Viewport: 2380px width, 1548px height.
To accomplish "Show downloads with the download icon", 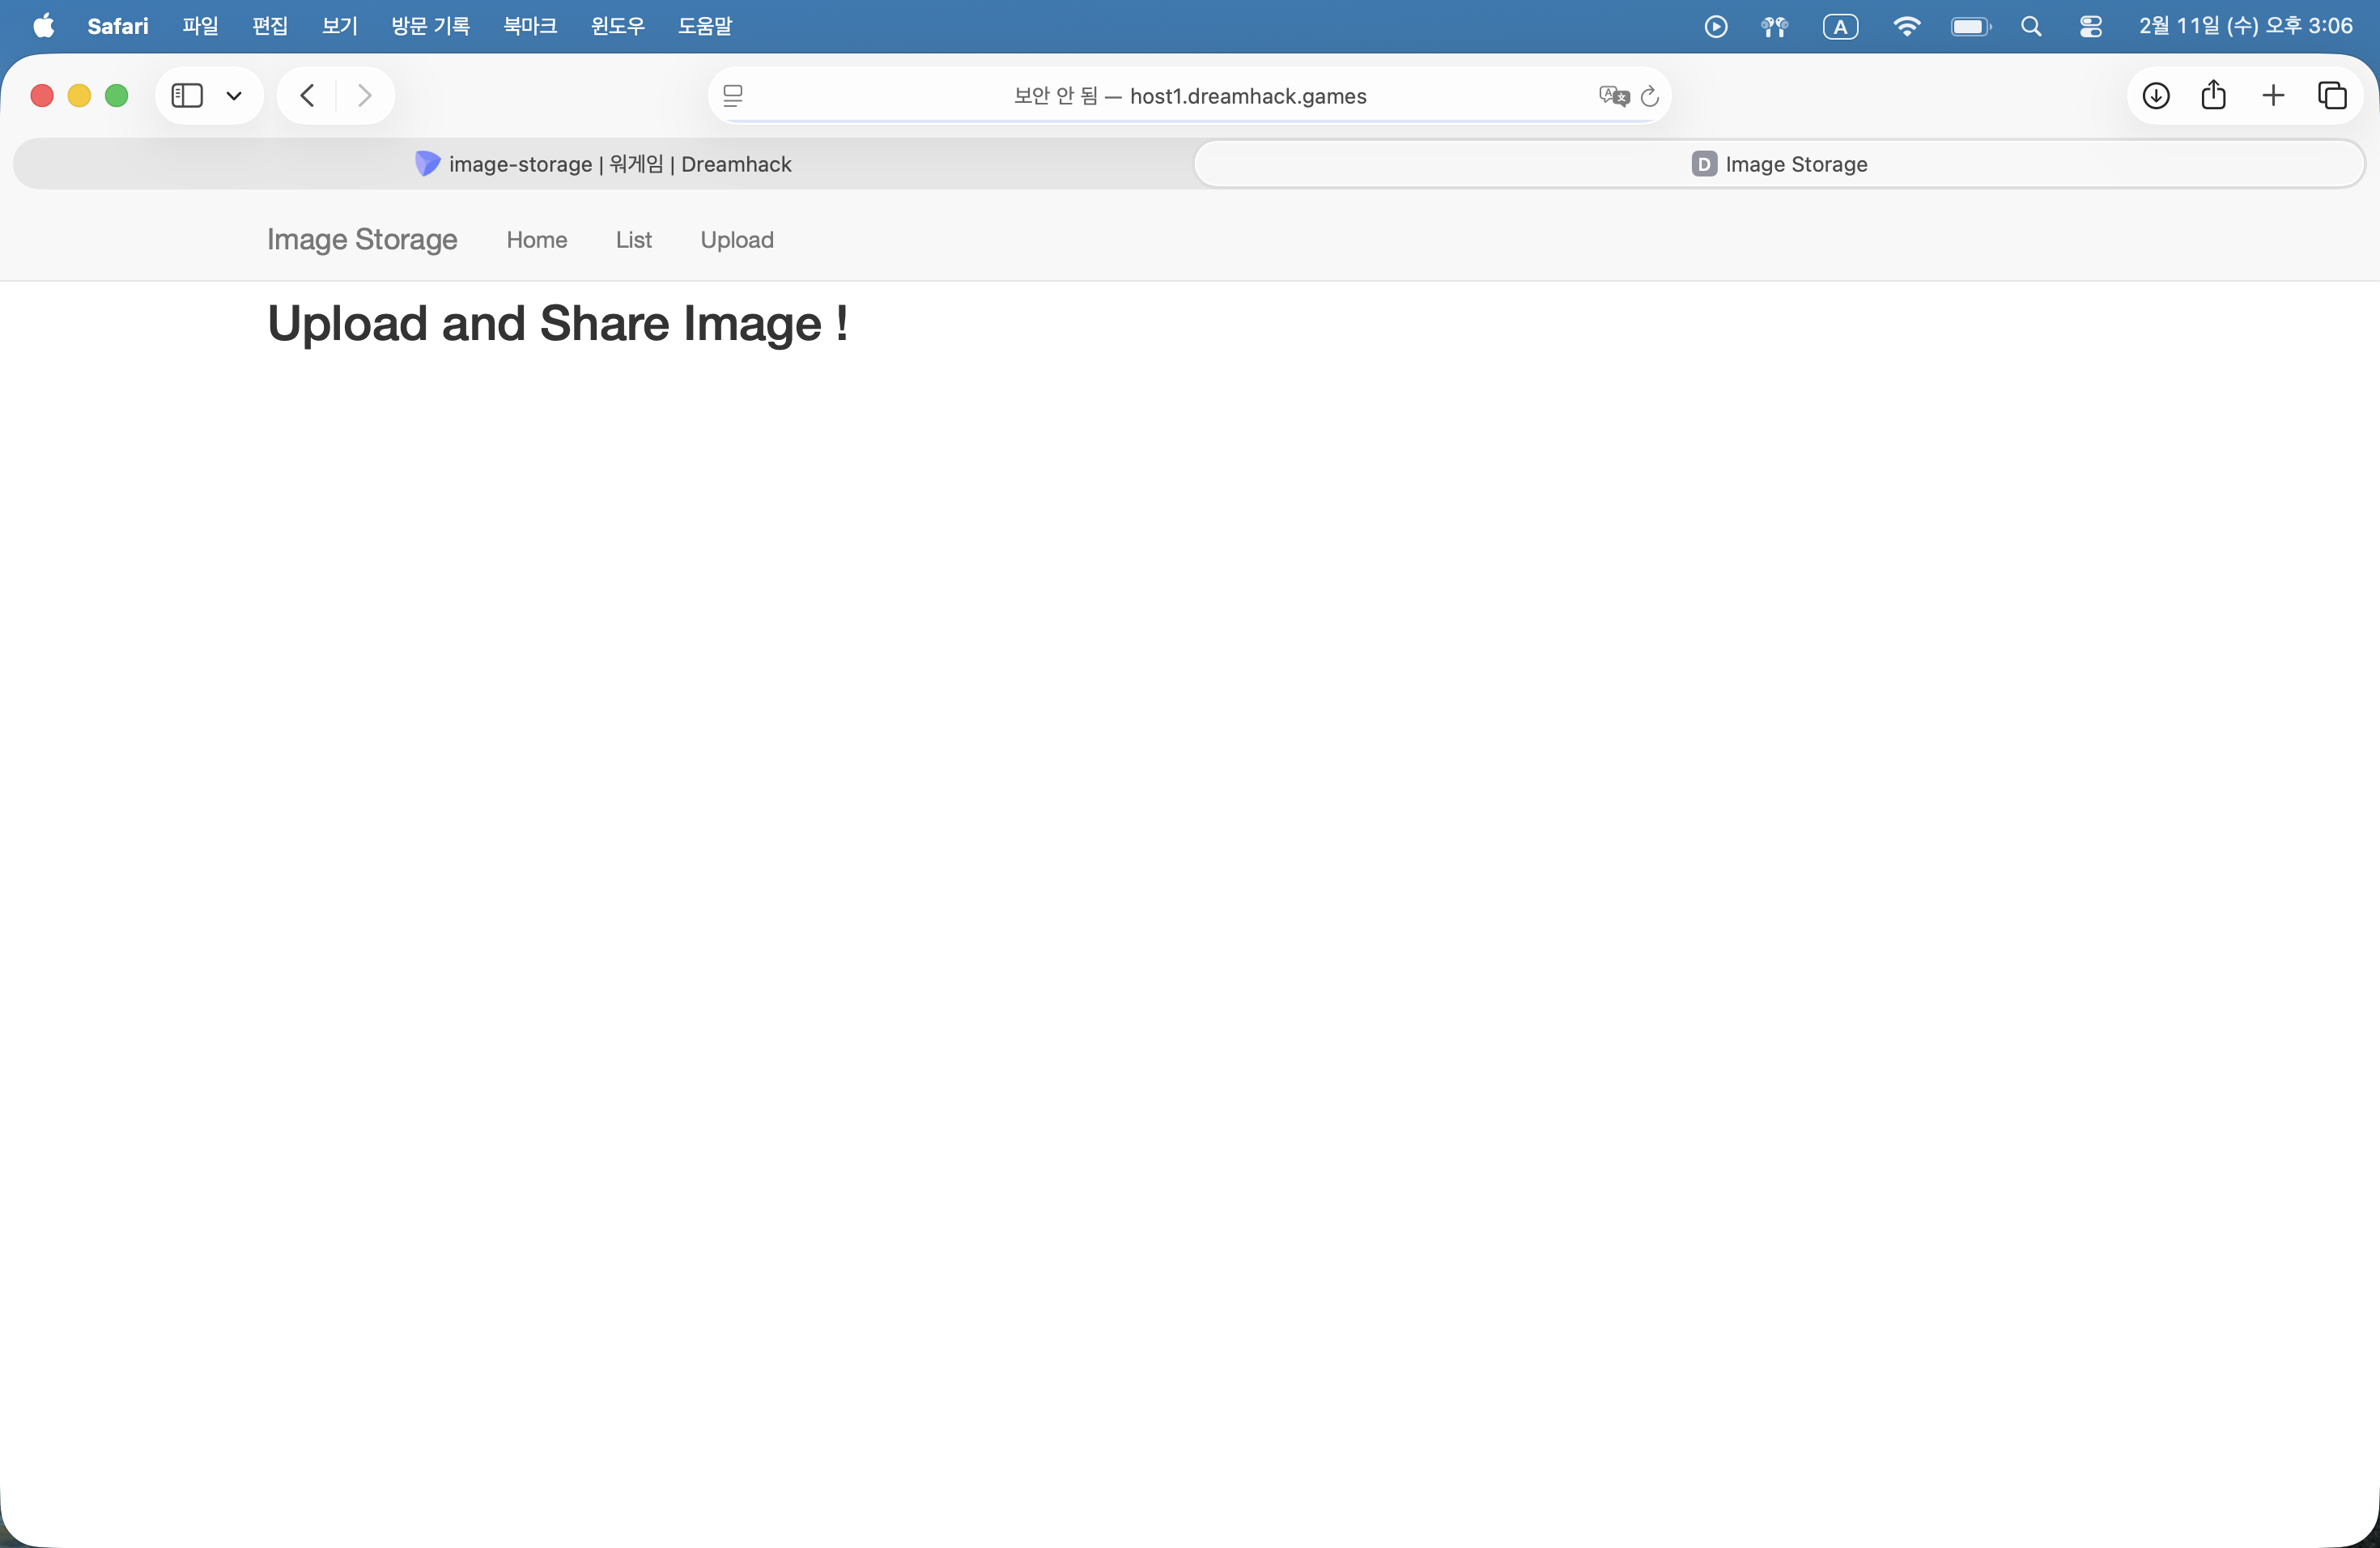I will pyautogui.click(x=2156, y=96).
